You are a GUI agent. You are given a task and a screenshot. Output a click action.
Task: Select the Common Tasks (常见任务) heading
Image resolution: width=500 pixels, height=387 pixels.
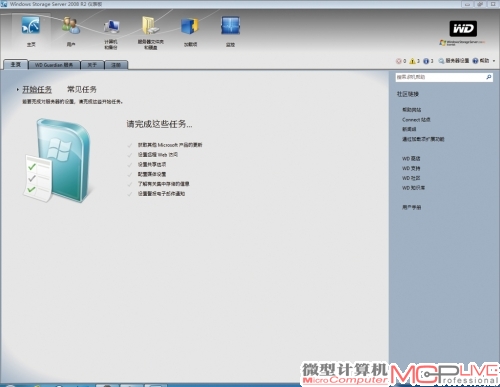pyautogui.click(x=82, y=89)
